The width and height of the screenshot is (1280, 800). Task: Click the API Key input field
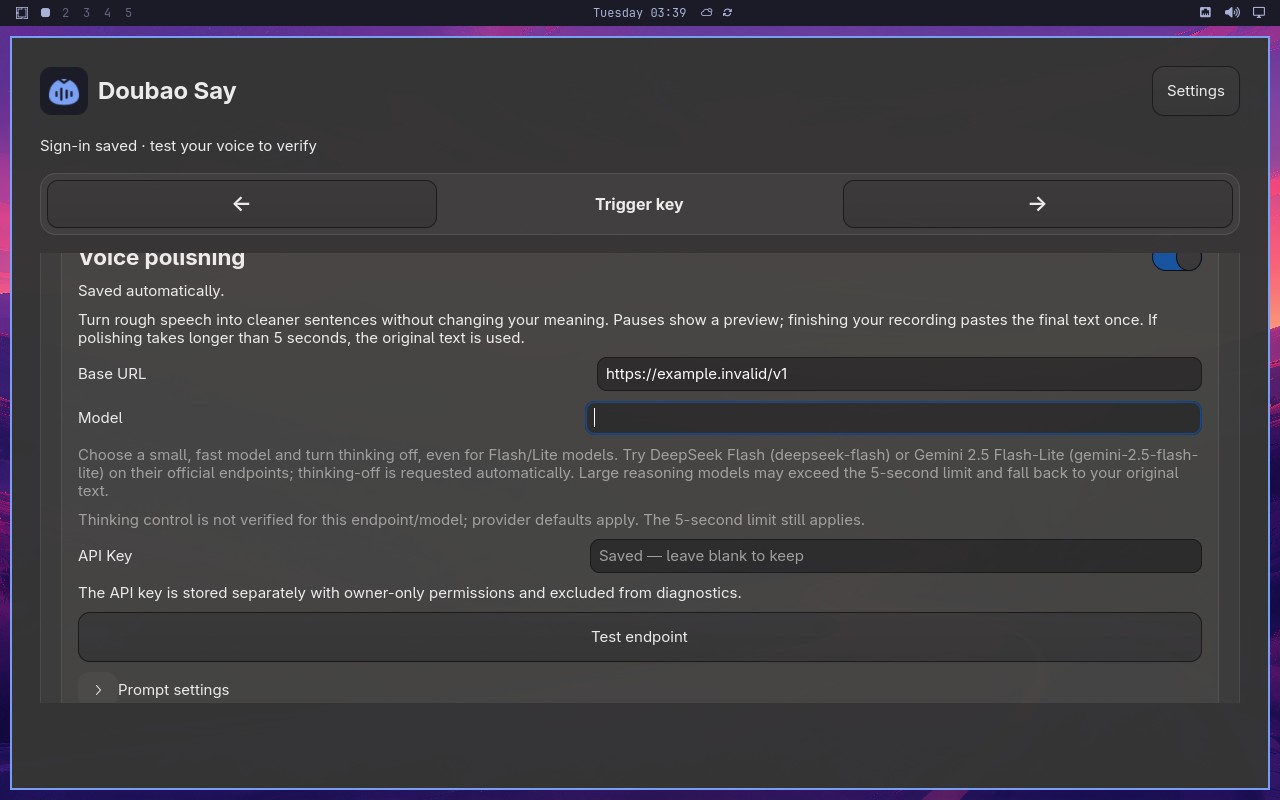pos(895,556)
